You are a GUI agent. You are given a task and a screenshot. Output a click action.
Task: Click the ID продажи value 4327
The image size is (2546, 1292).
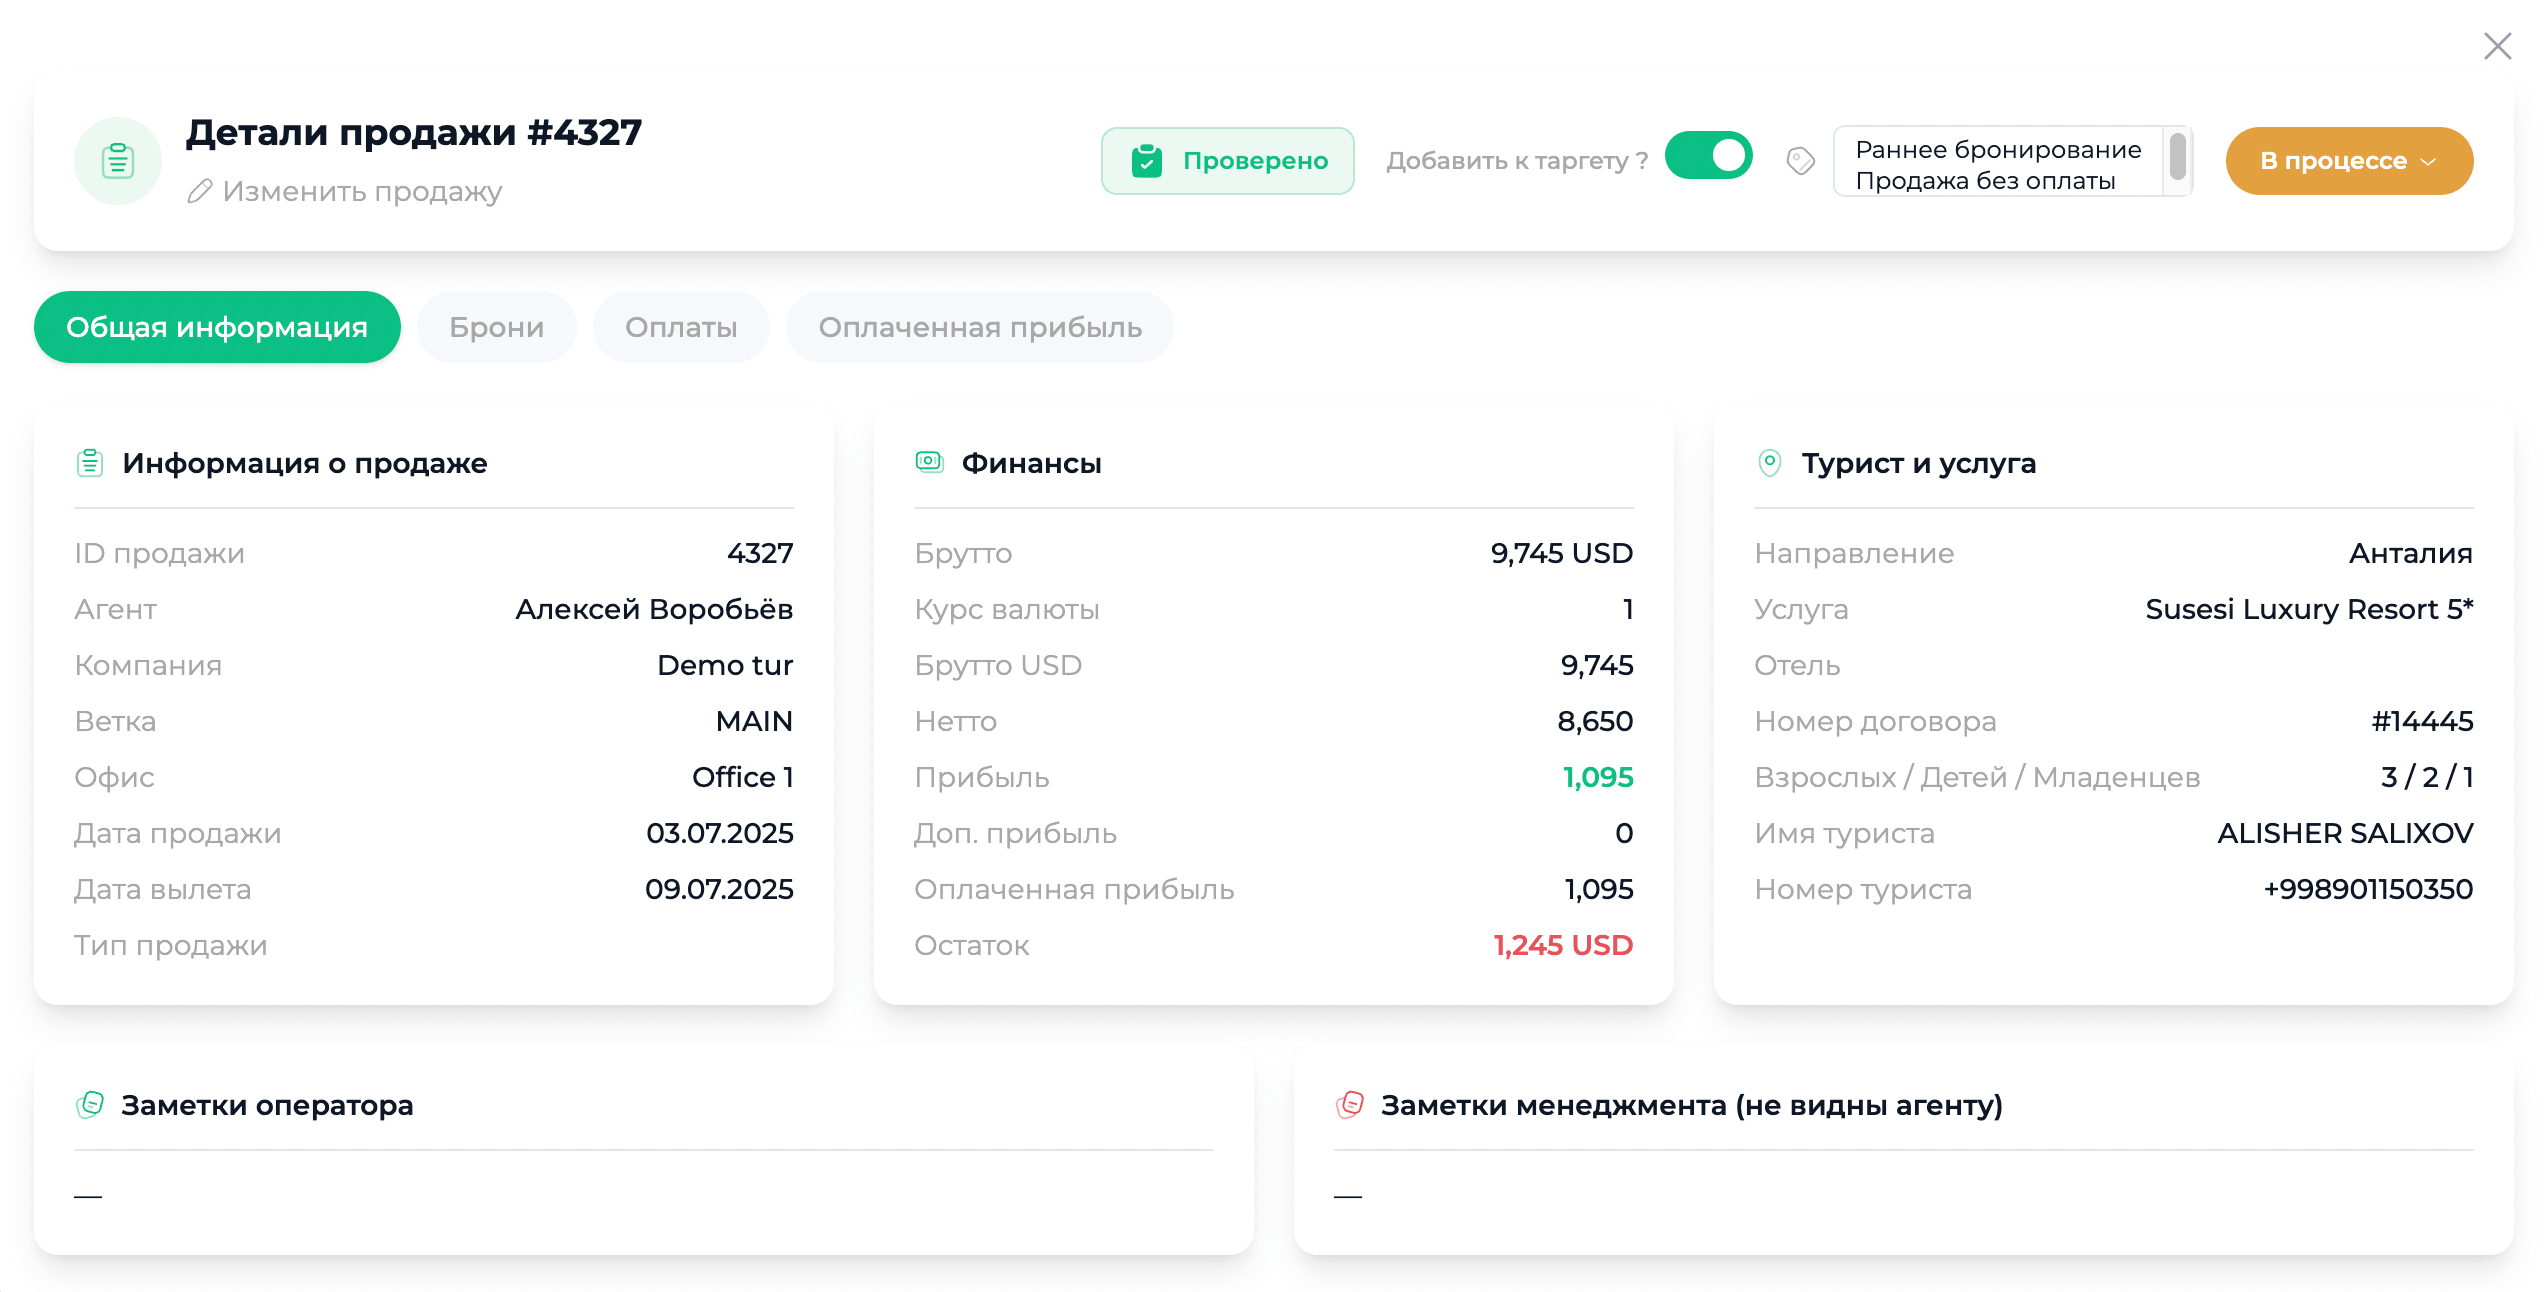click(x=760, y=553)
